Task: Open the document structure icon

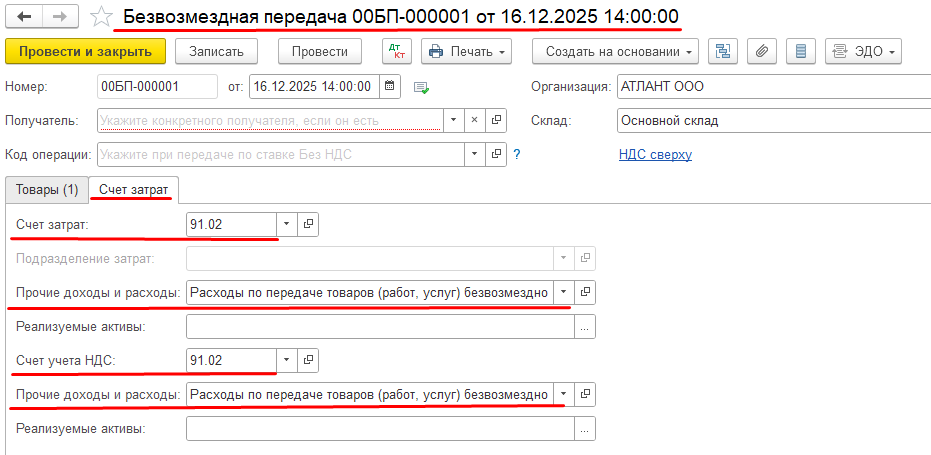Action: (x=723, y=51)
